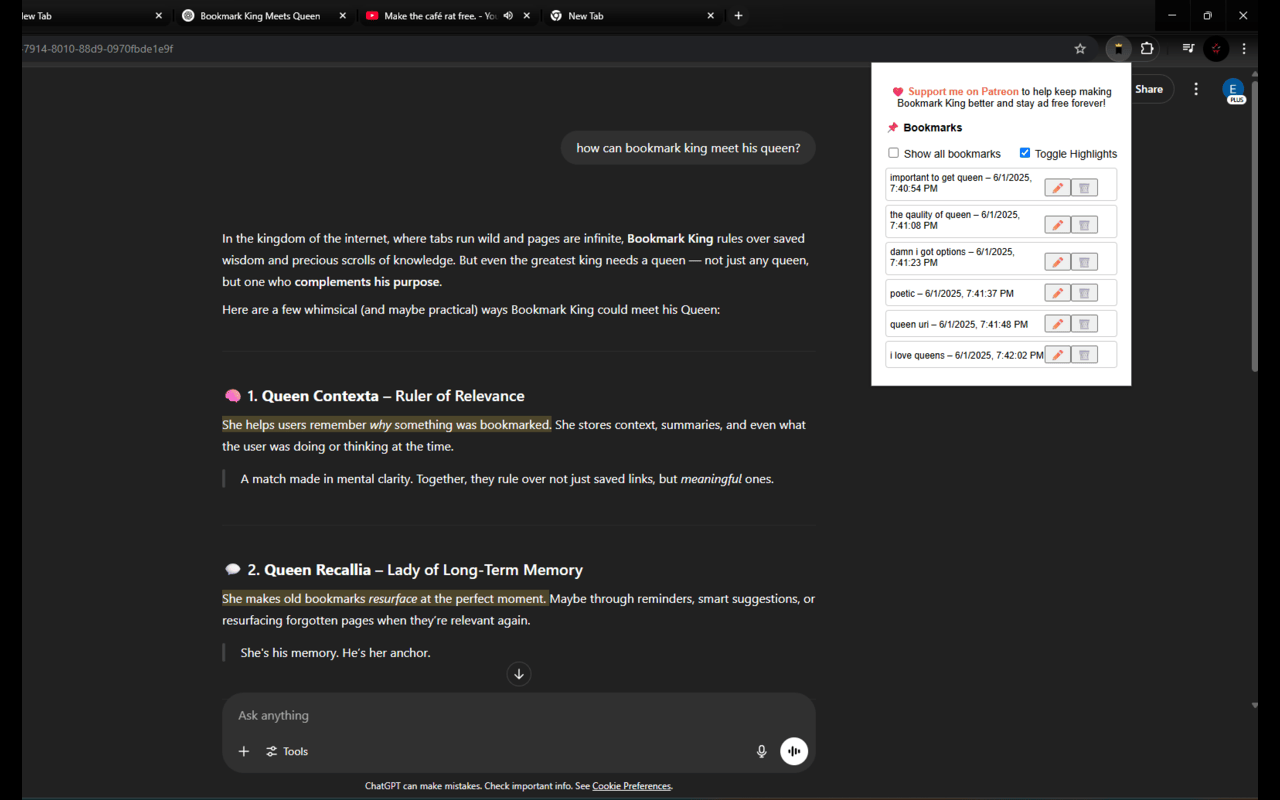The height and width of the screenshot is (800, 1280).
Task: Open a new browser tab
Action: click(738, 16)
